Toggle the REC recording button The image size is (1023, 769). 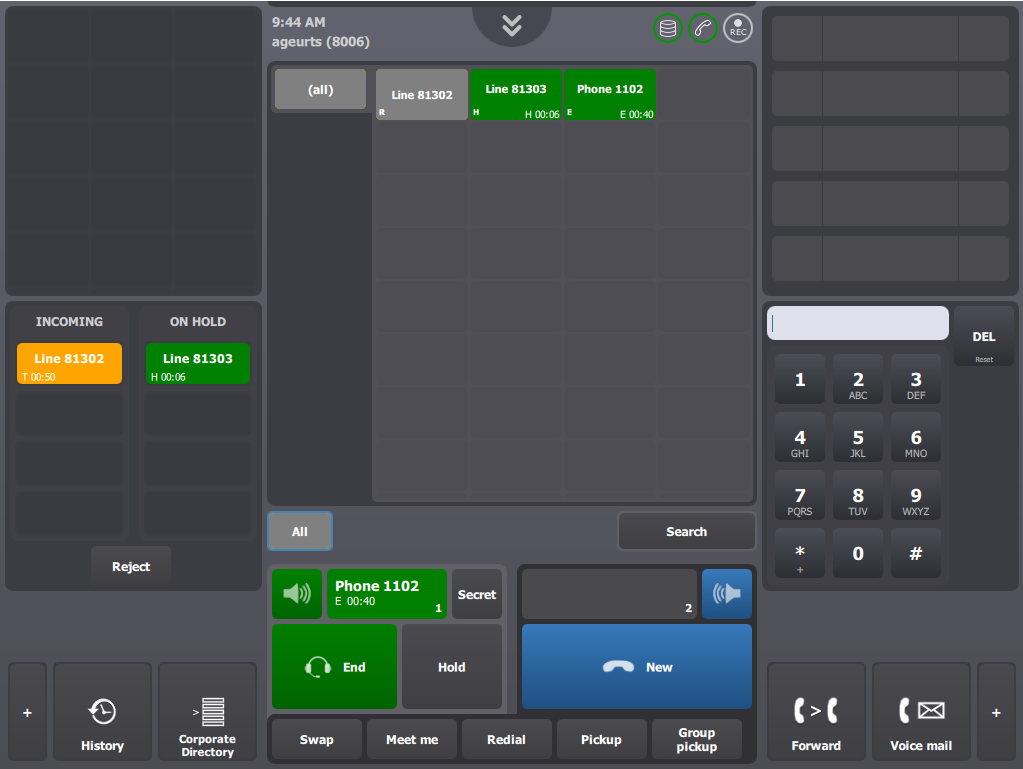click(738, 29)
